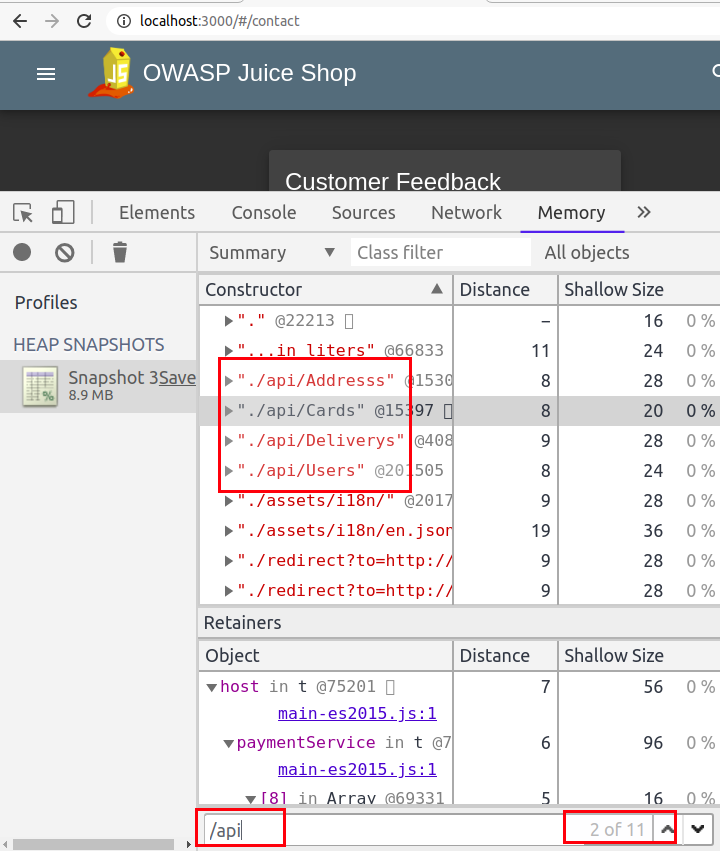Click the Constructor column sort arrow

pos(437,289)
